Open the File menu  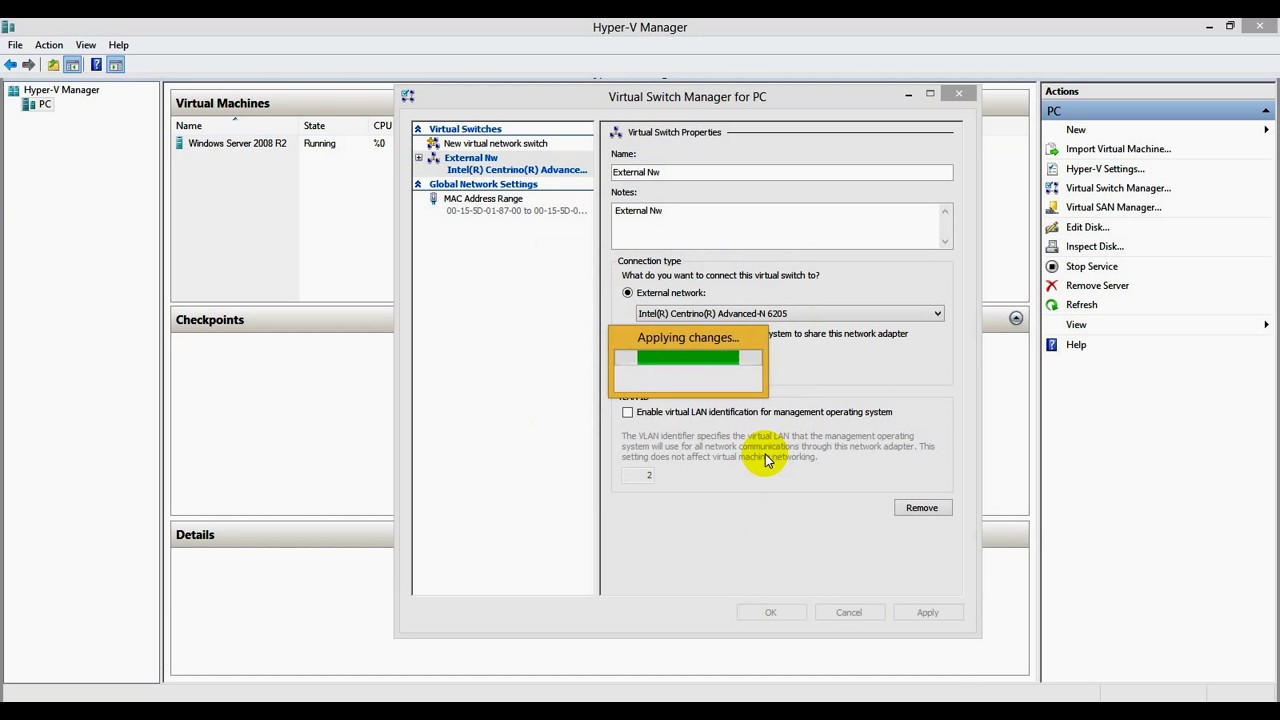(15, 45)
